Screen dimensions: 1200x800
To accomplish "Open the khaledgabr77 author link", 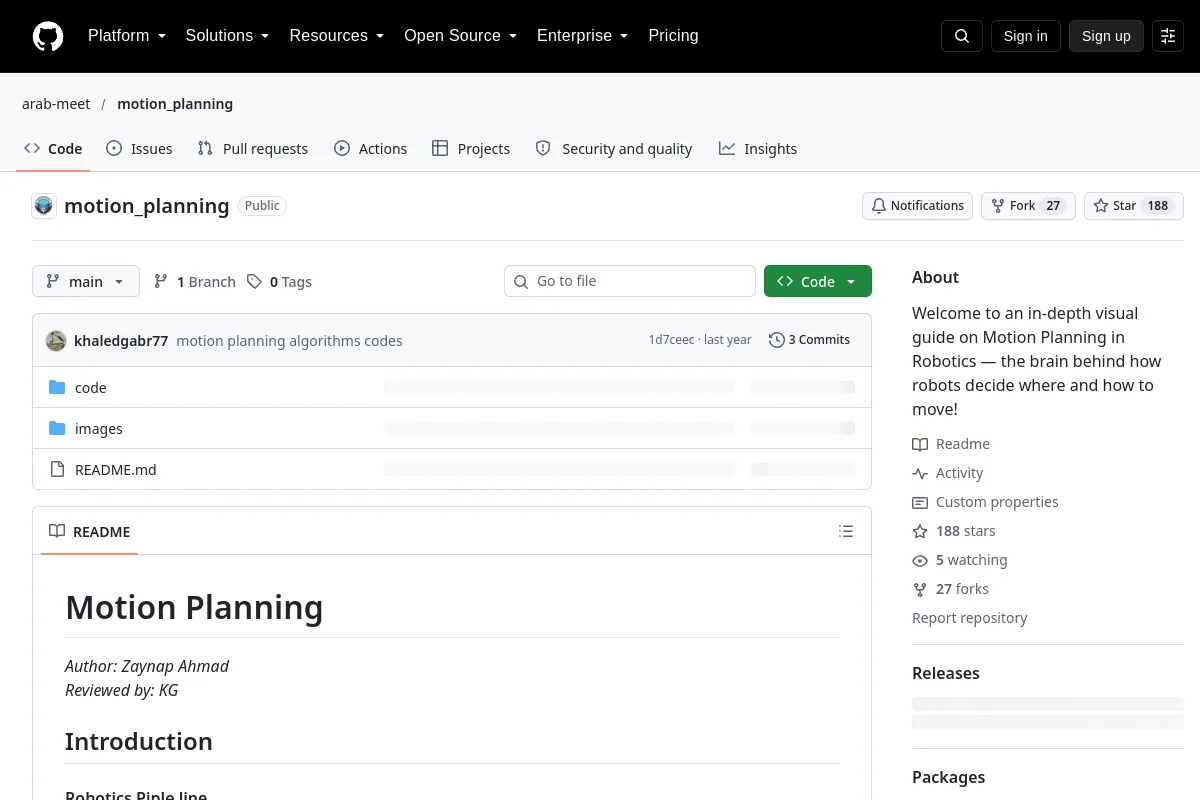I will pyautogui.click(x=121, y=341).
